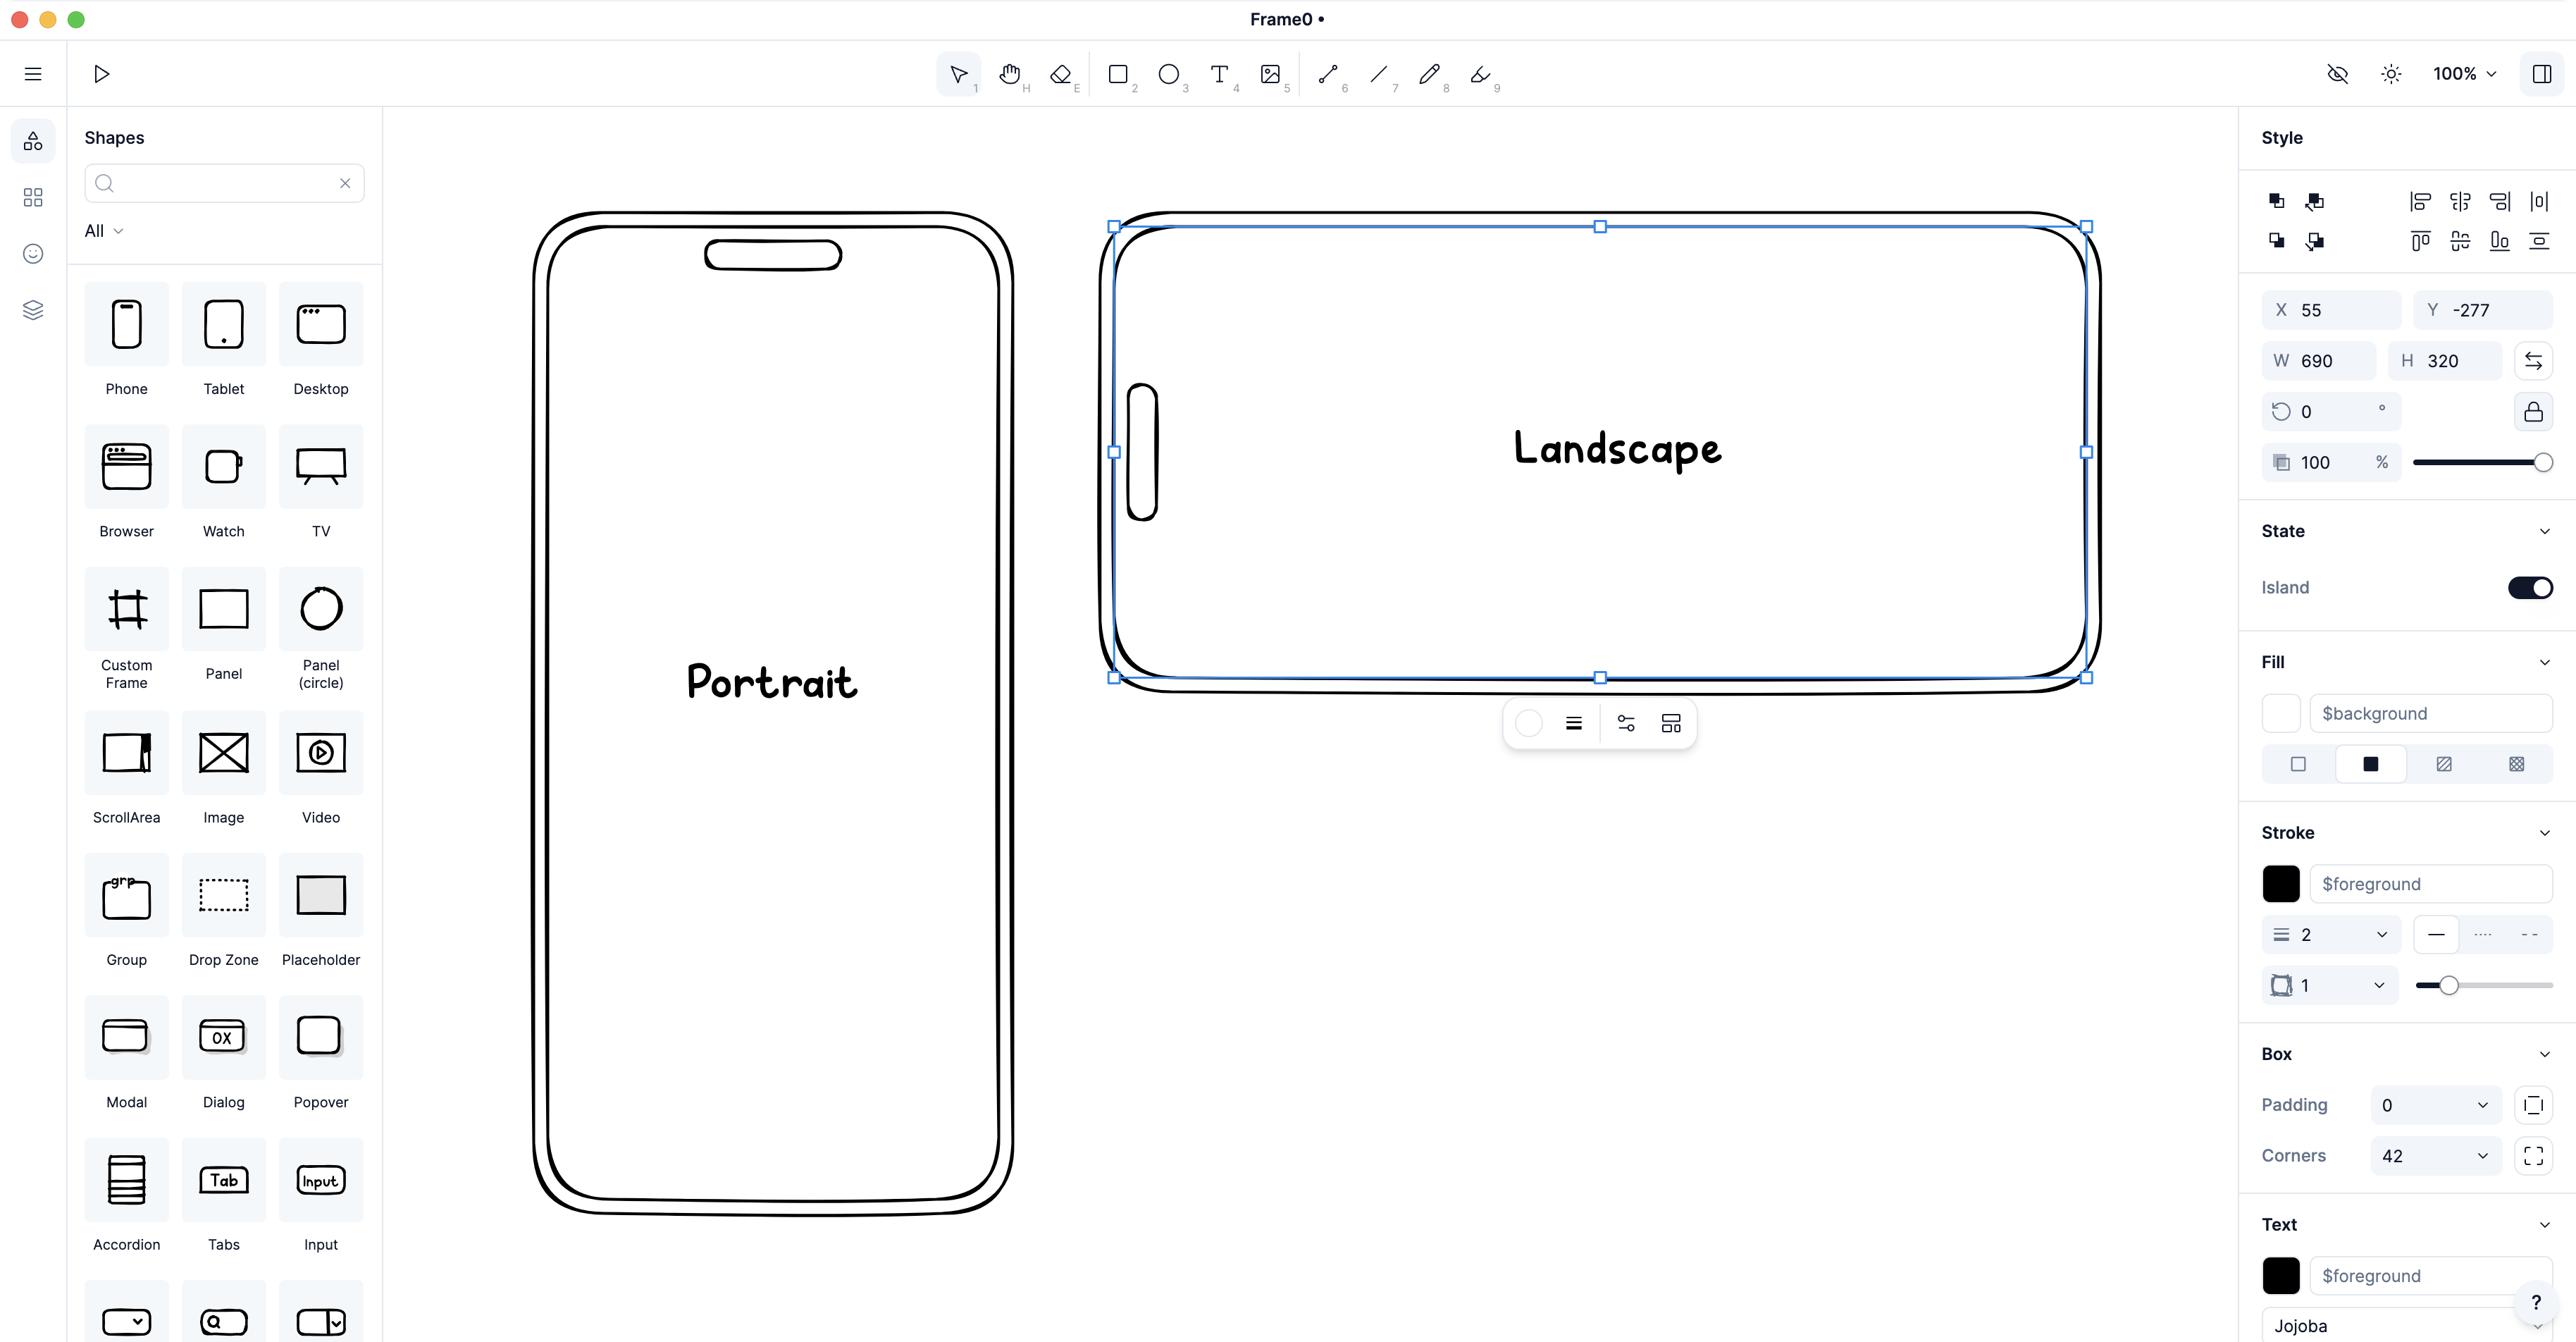Add the Browser shape from library
The height and width of the screenshot is (1342, 2576).
point(126,467)
